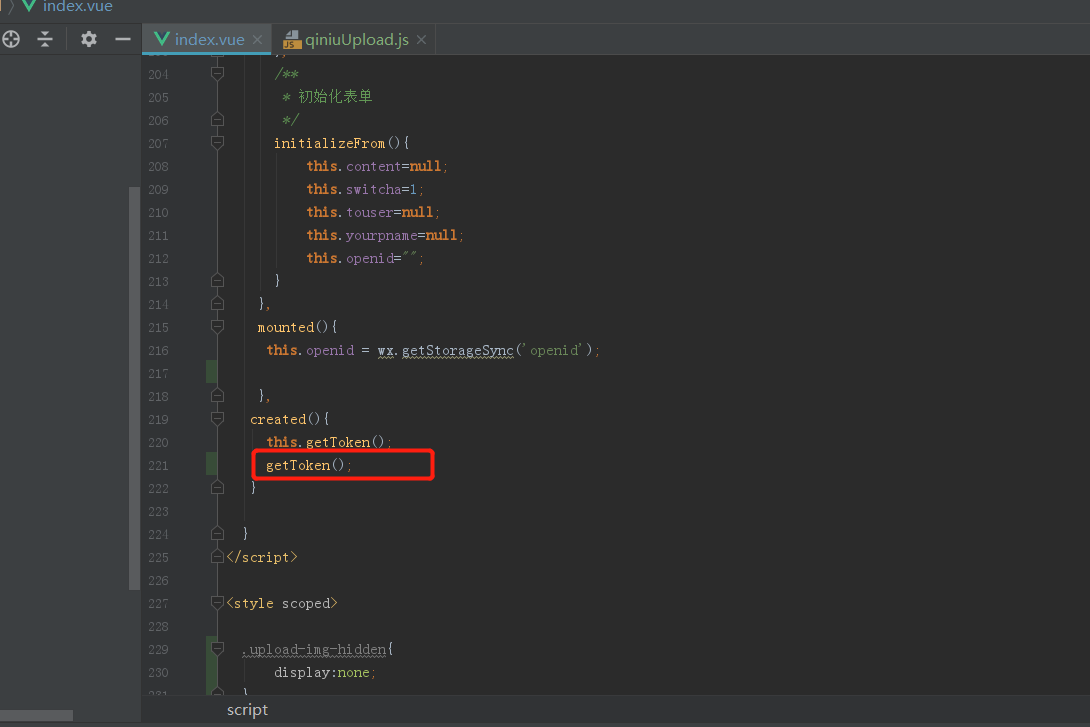Collapse the mounted function at line 215
1090x727 pixels.
pos(217,327)
